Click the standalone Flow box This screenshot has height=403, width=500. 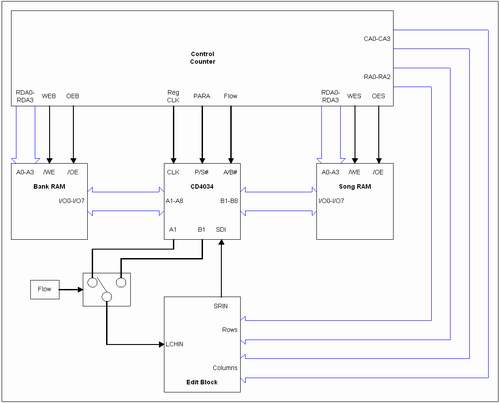45,290
